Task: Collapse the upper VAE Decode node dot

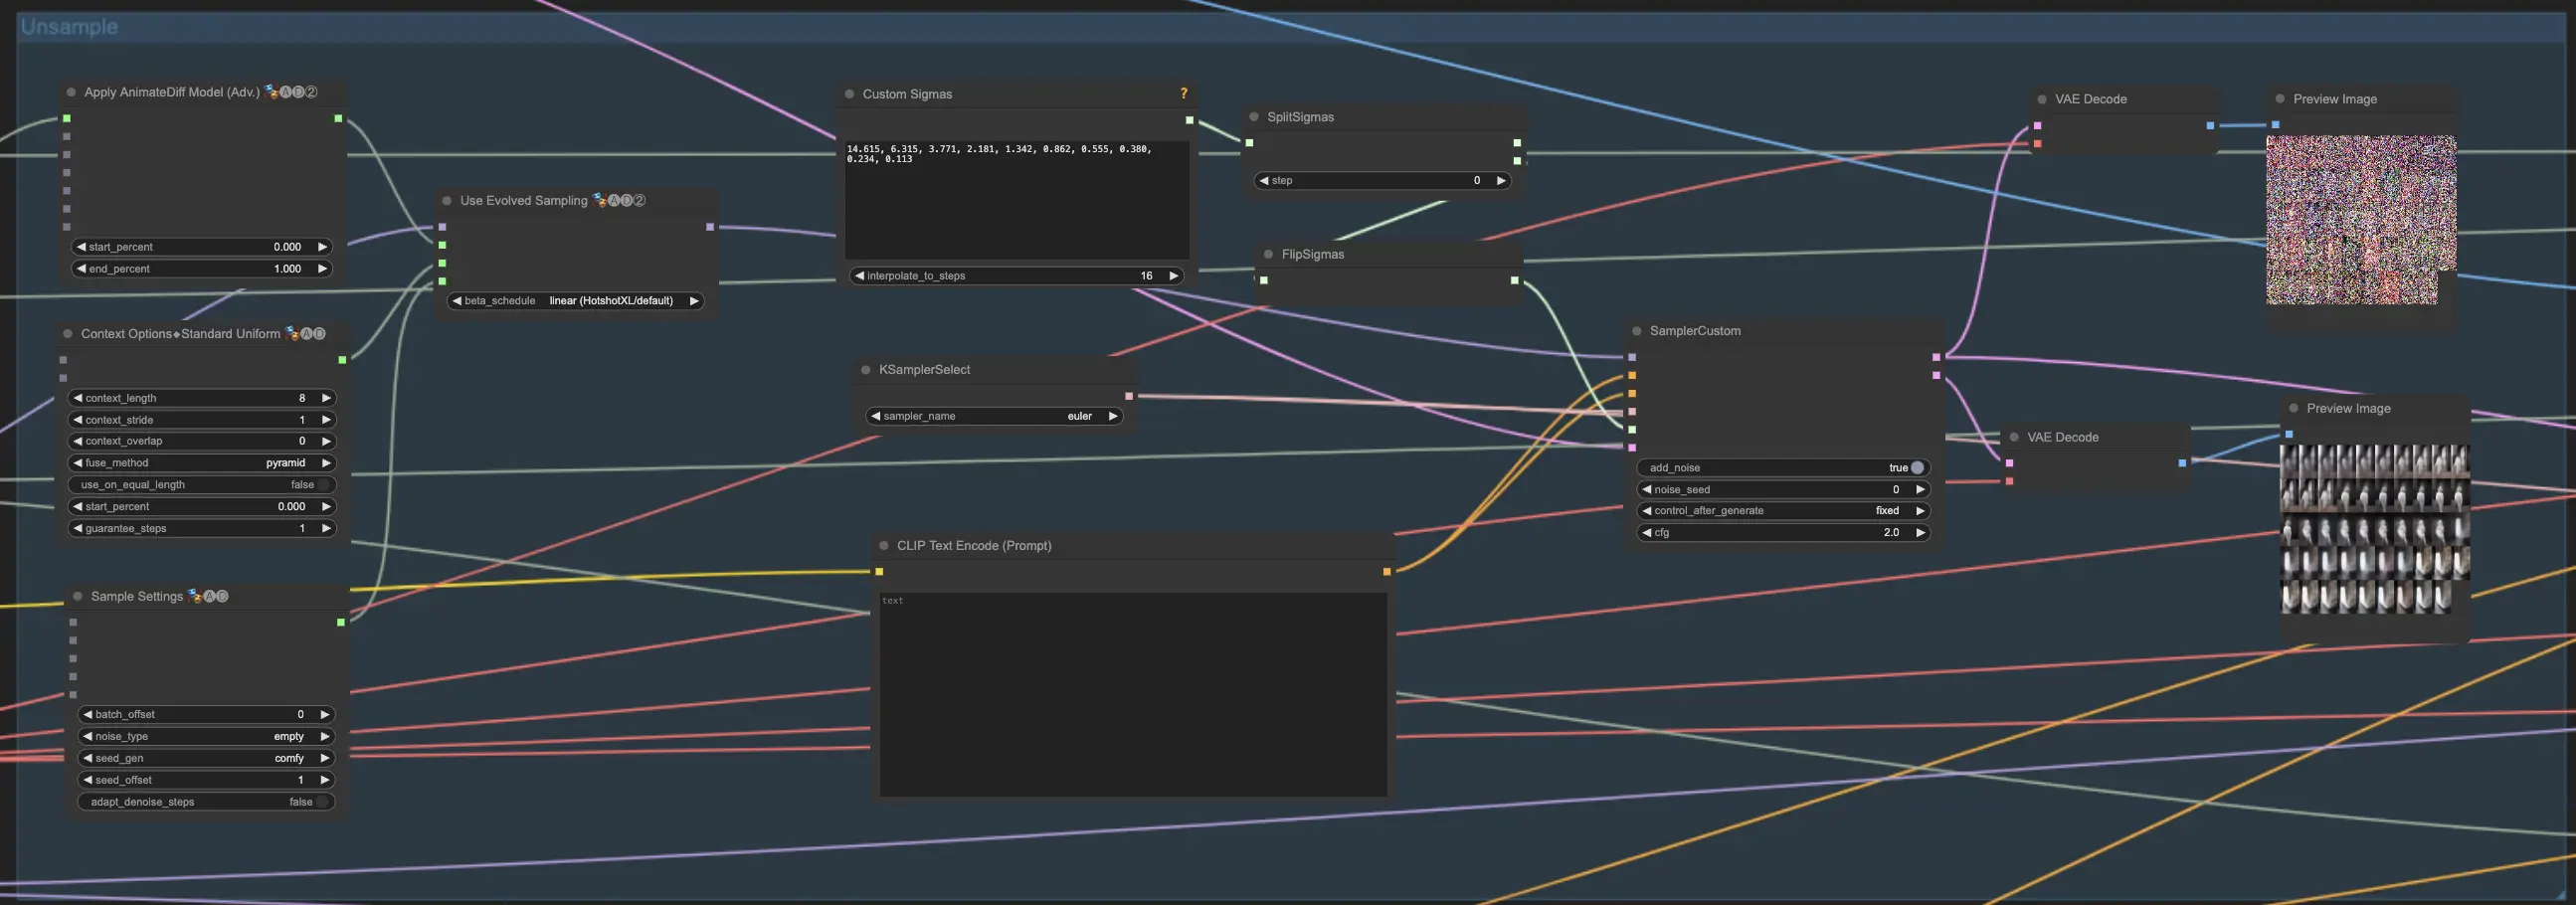Action: [x=2042, y=100]
